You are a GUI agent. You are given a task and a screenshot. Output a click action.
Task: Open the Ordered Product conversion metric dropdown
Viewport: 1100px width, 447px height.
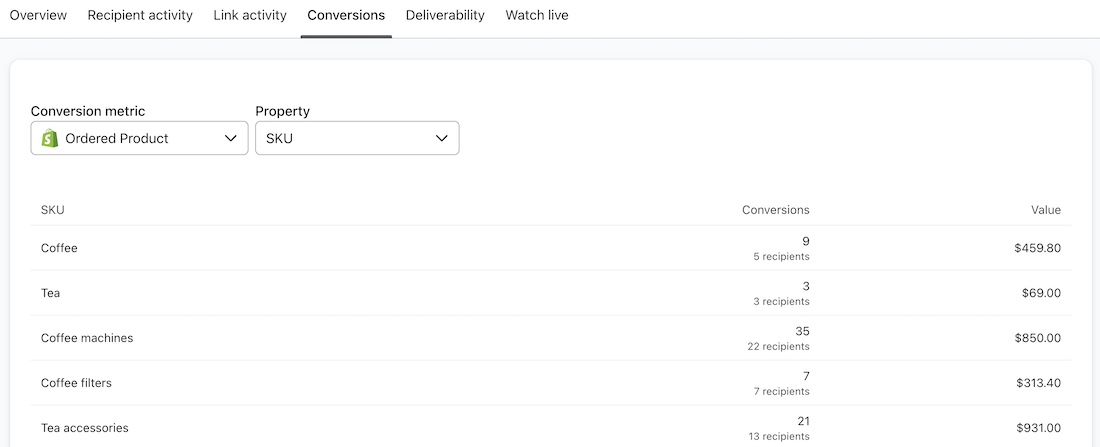139,139
